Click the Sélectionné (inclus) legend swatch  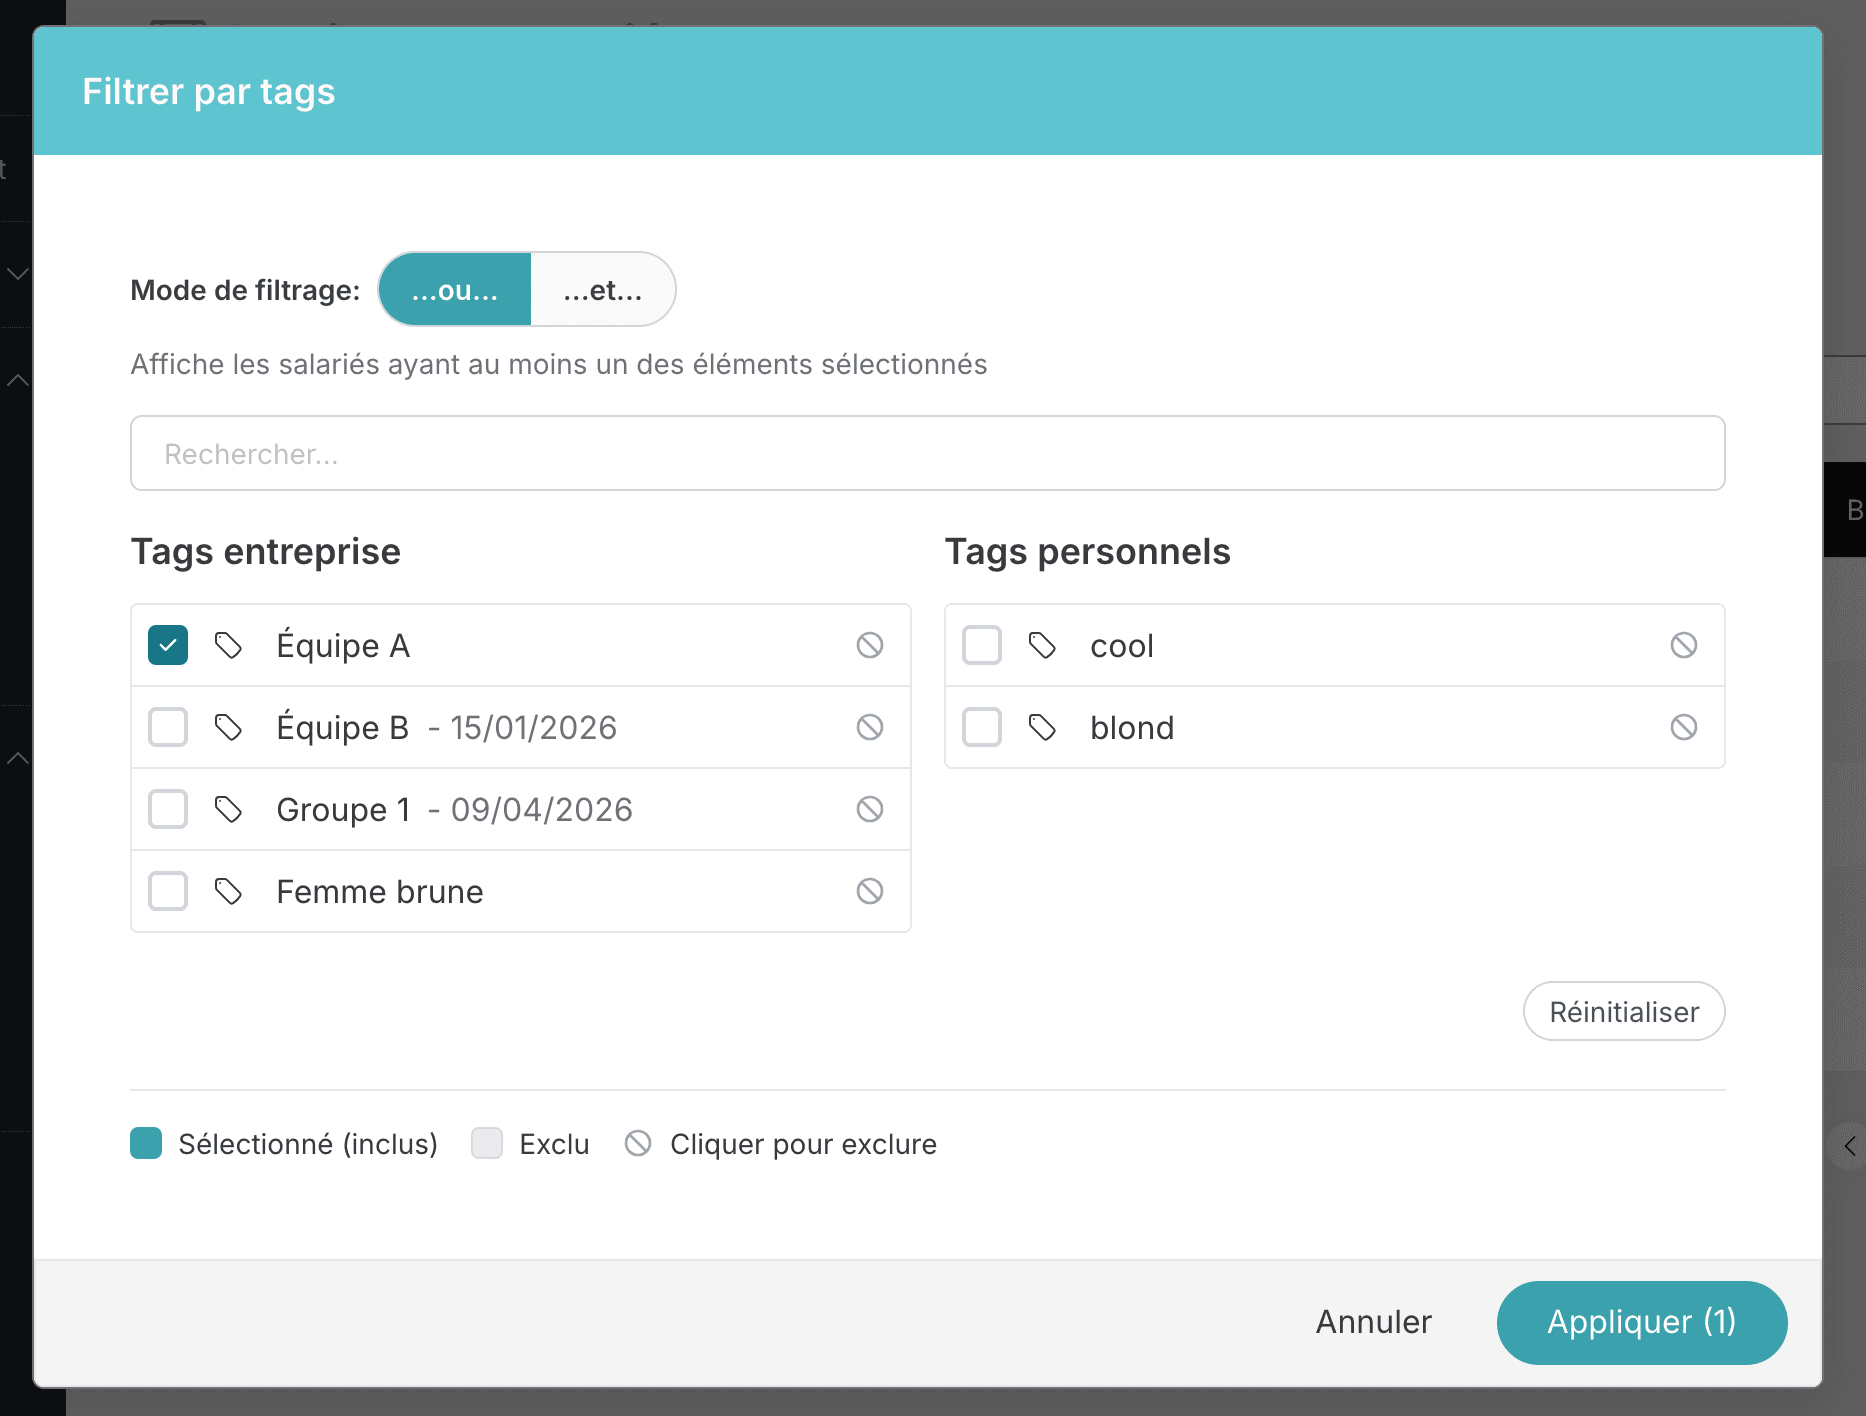coord(146,1143)
